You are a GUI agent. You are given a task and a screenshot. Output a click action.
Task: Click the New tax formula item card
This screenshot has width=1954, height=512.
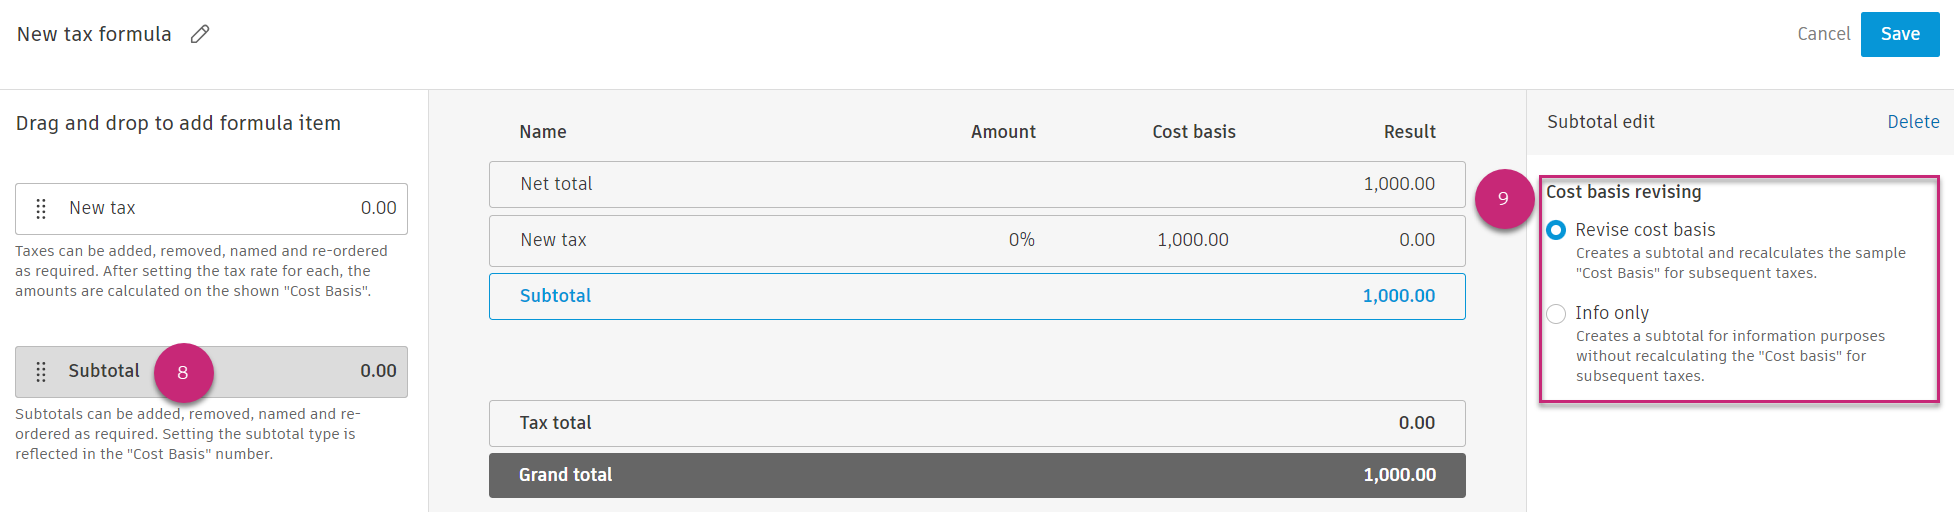(x=211, y=208)
